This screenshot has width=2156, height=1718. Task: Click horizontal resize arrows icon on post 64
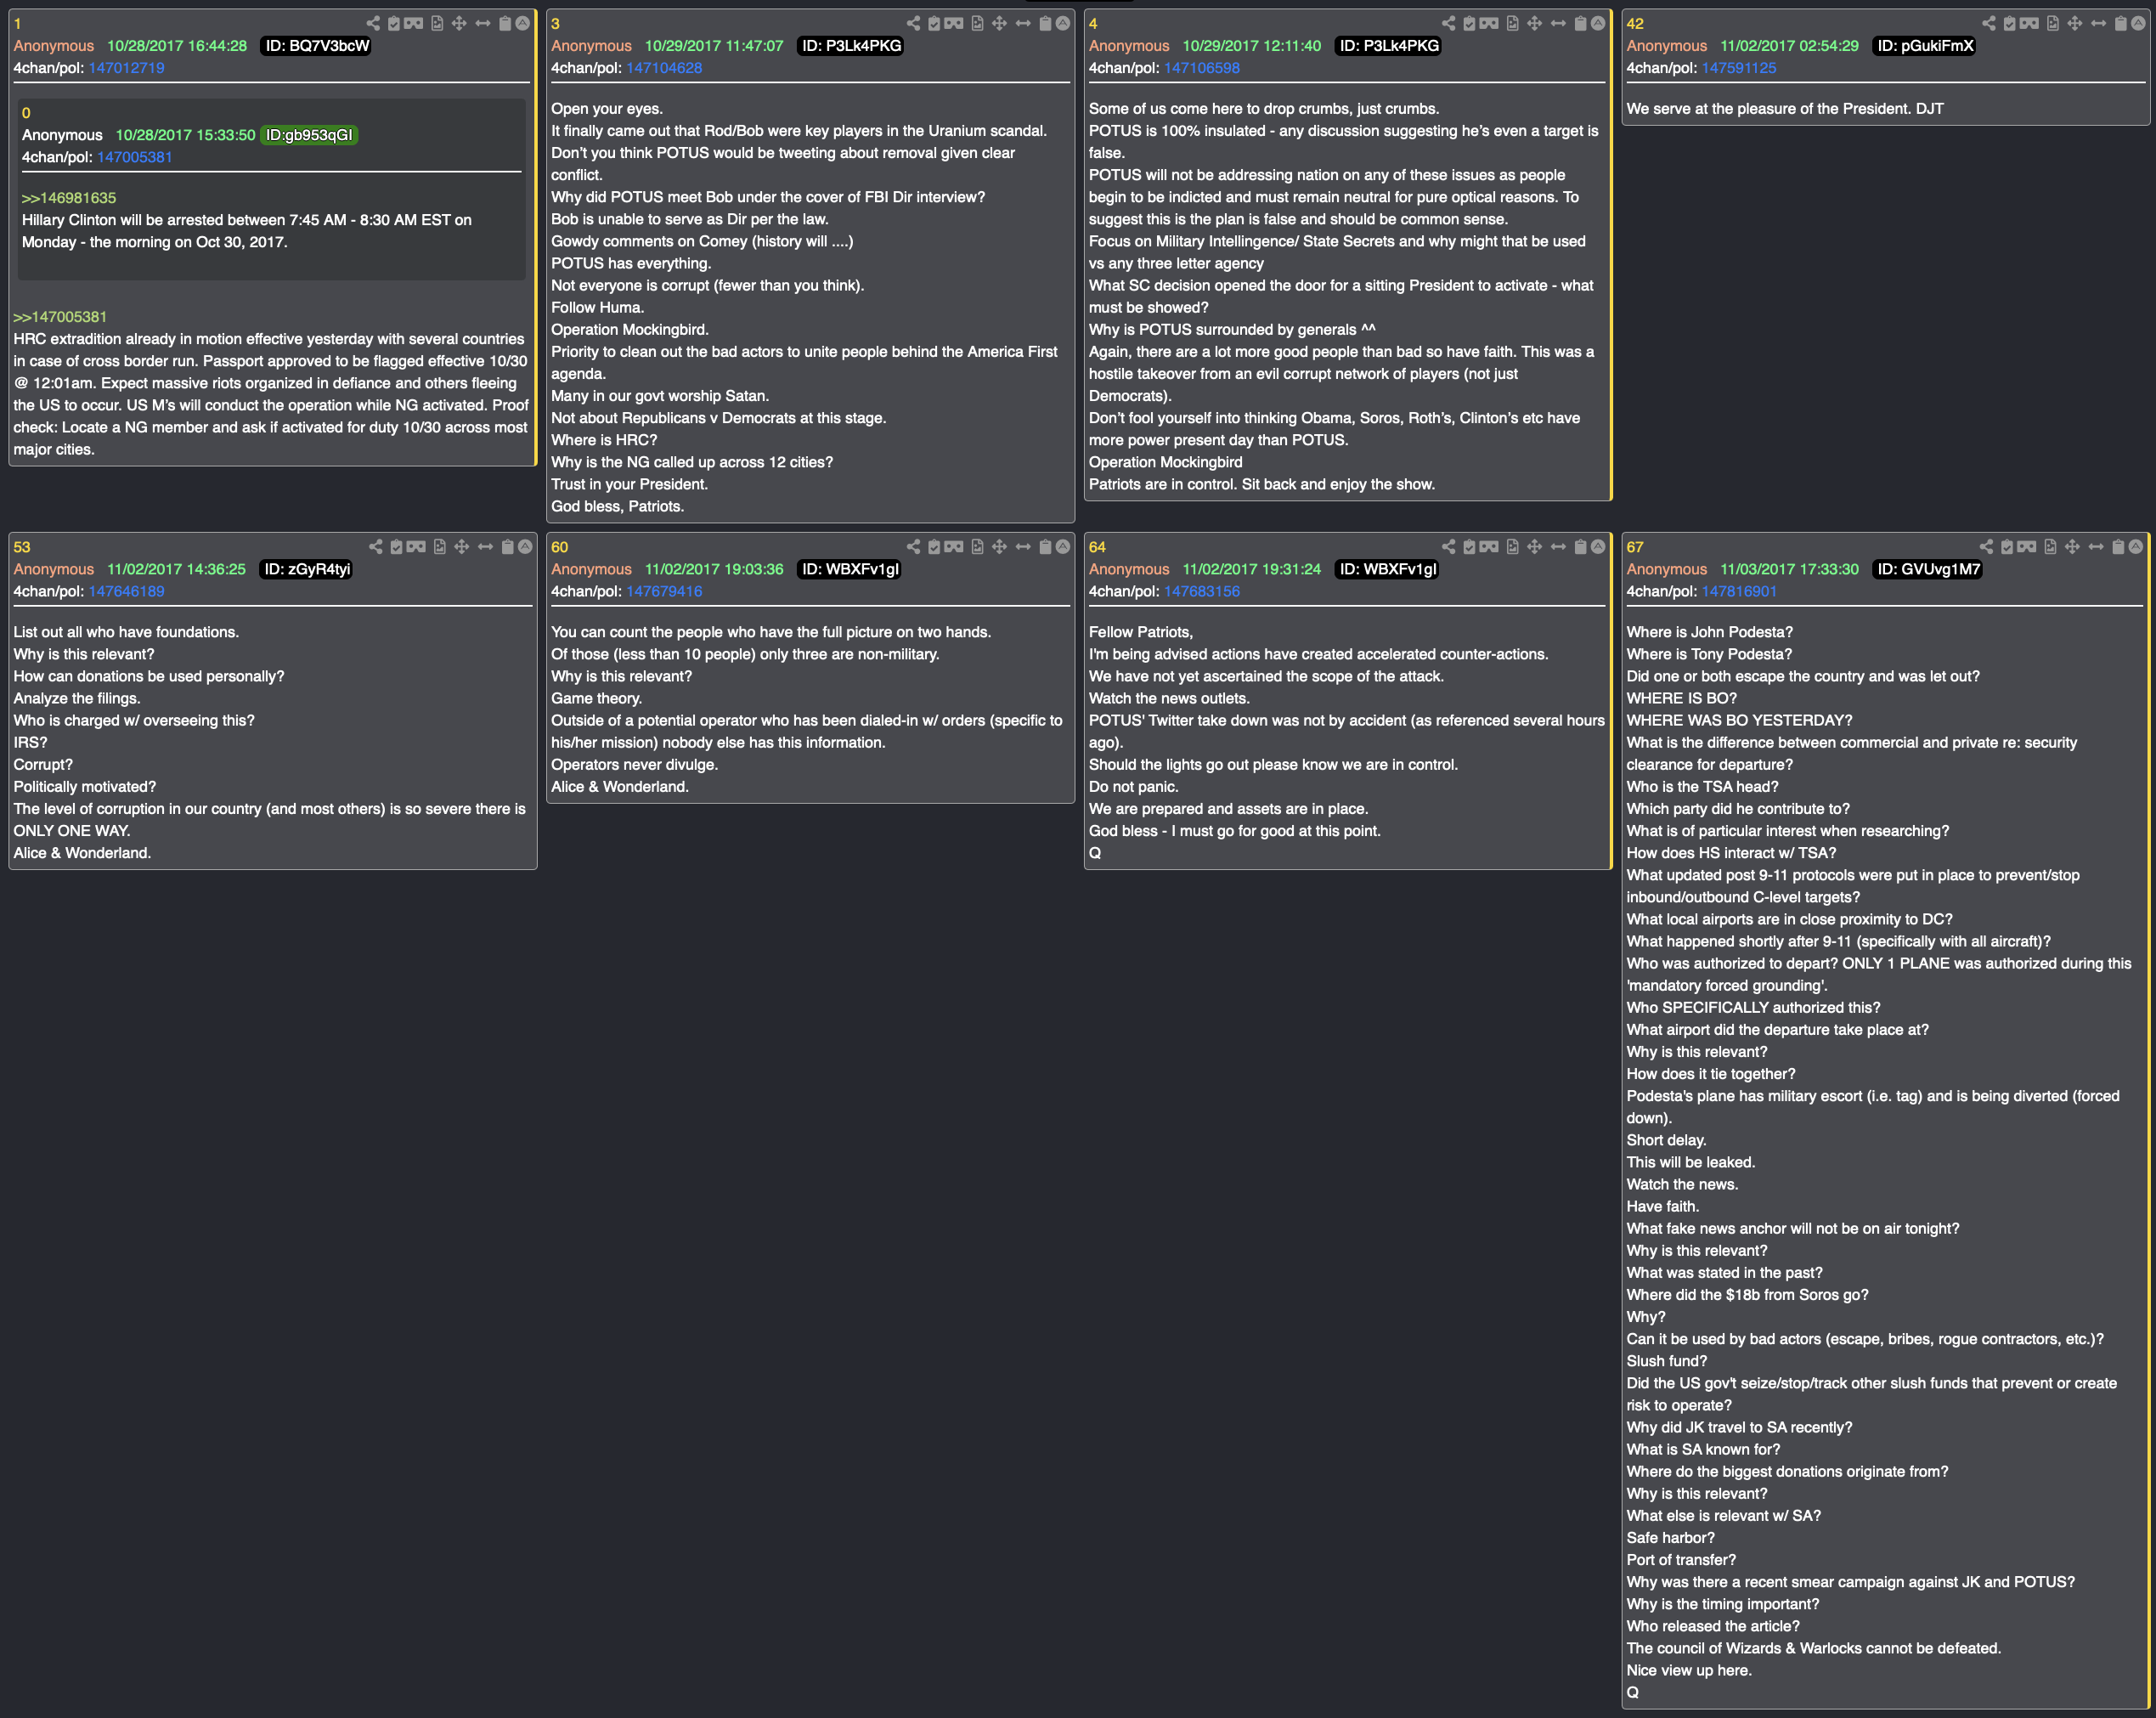tap(1558, 547)
